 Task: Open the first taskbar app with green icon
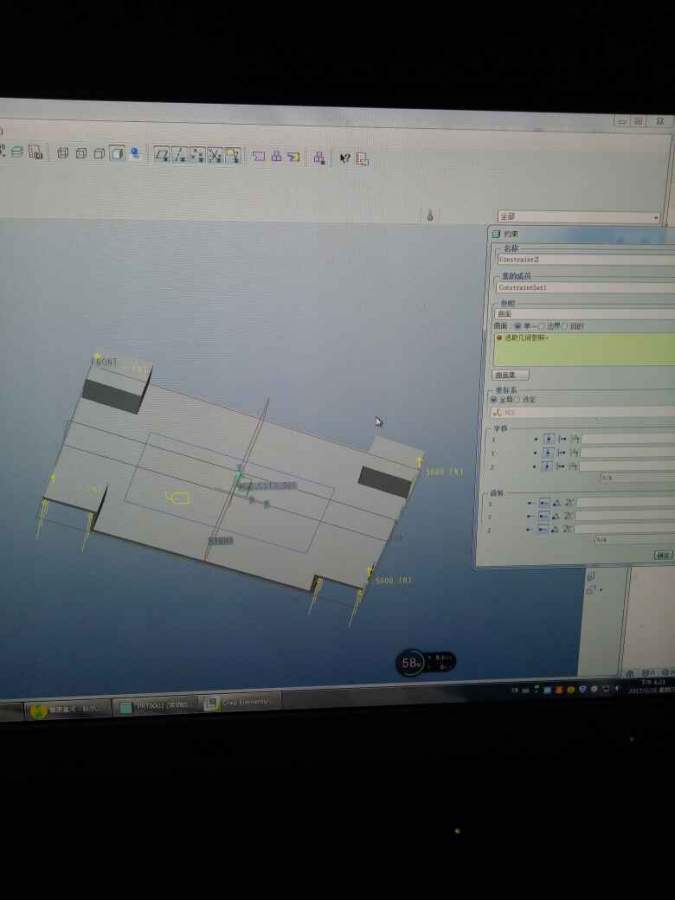click(67, 709)
